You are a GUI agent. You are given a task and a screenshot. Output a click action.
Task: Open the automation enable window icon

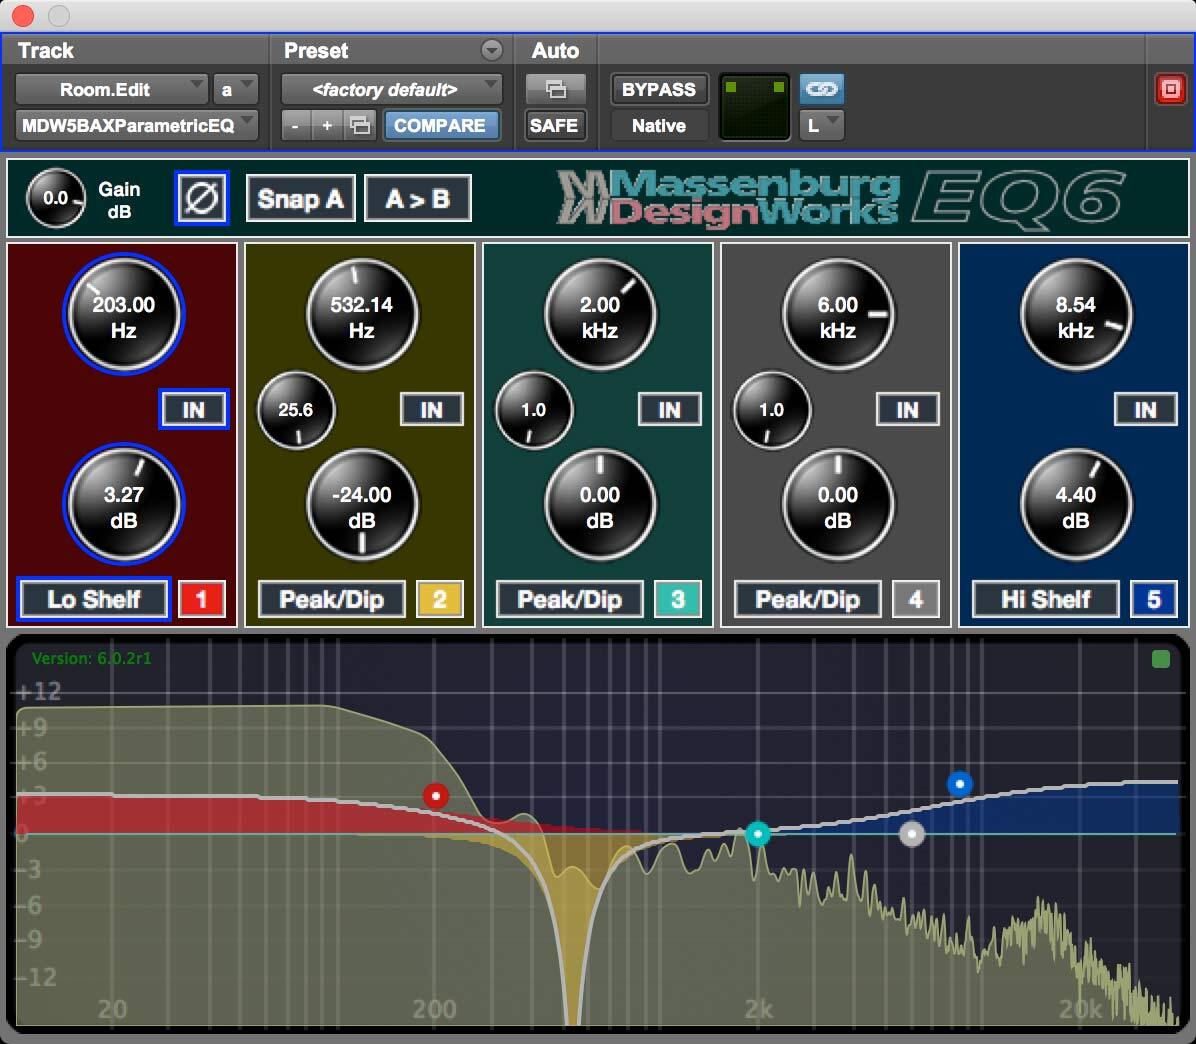coord(555,89)
